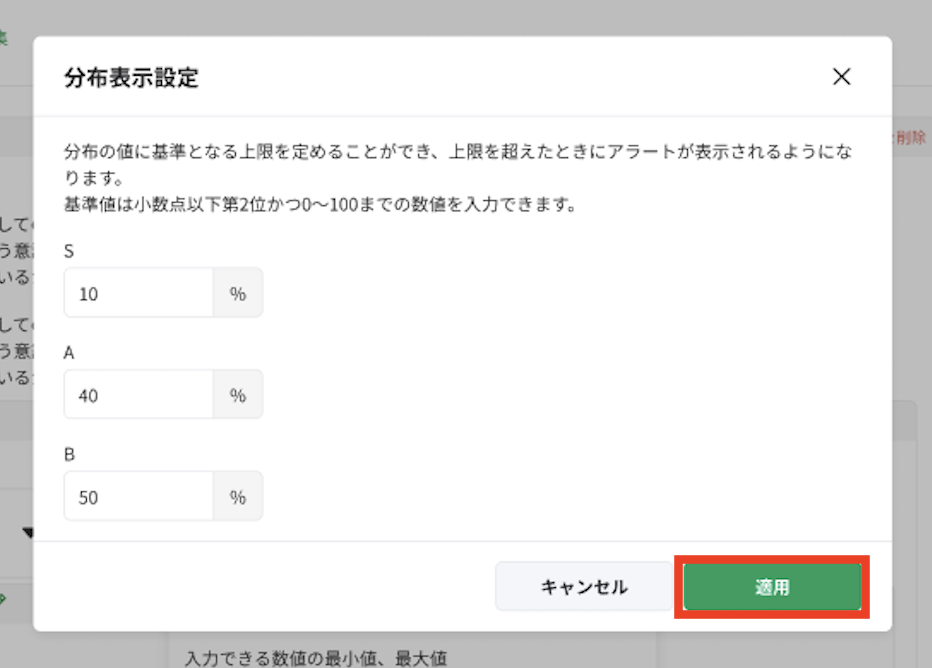Select the A threshold input showing 40
Image resolution: width=932 pixels, height=668 pixels.
[137, 394]
